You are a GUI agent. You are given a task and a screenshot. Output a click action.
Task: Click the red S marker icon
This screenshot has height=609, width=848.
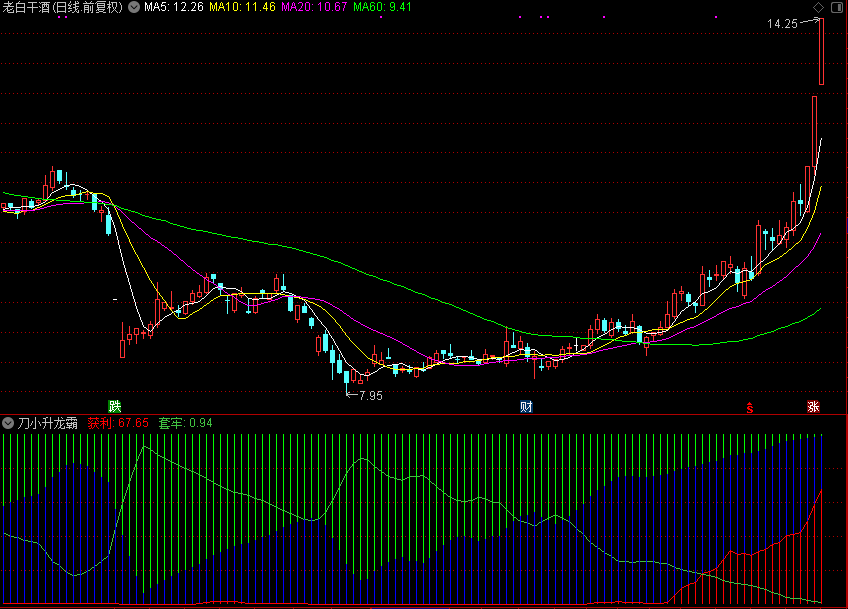750,407
